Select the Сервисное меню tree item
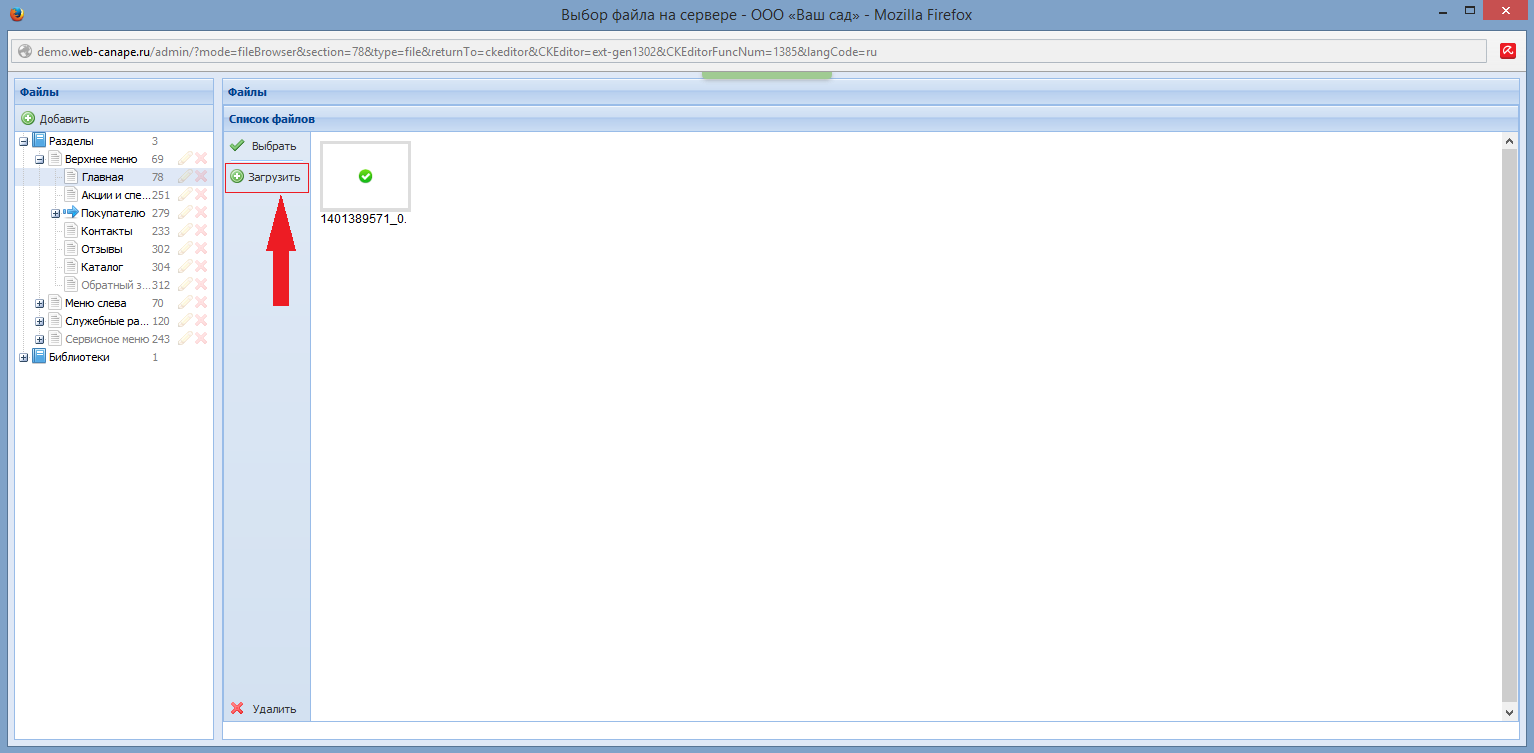The width and height of the screenshot is (1534, 753). pyautogui.click(x=106, y=339)
